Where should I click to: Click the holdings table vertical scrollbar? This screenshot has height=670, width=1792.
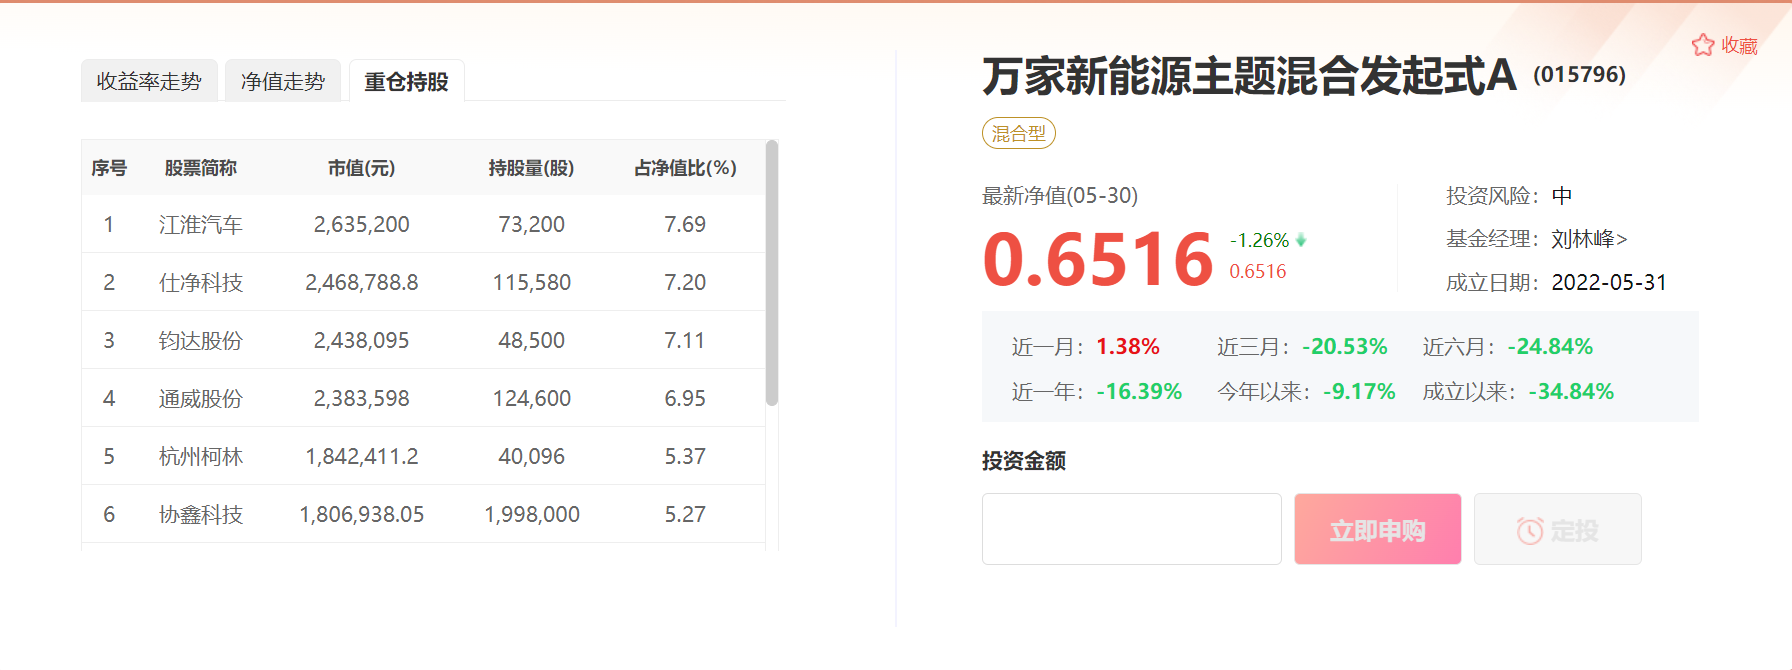[x=771, y=273]
